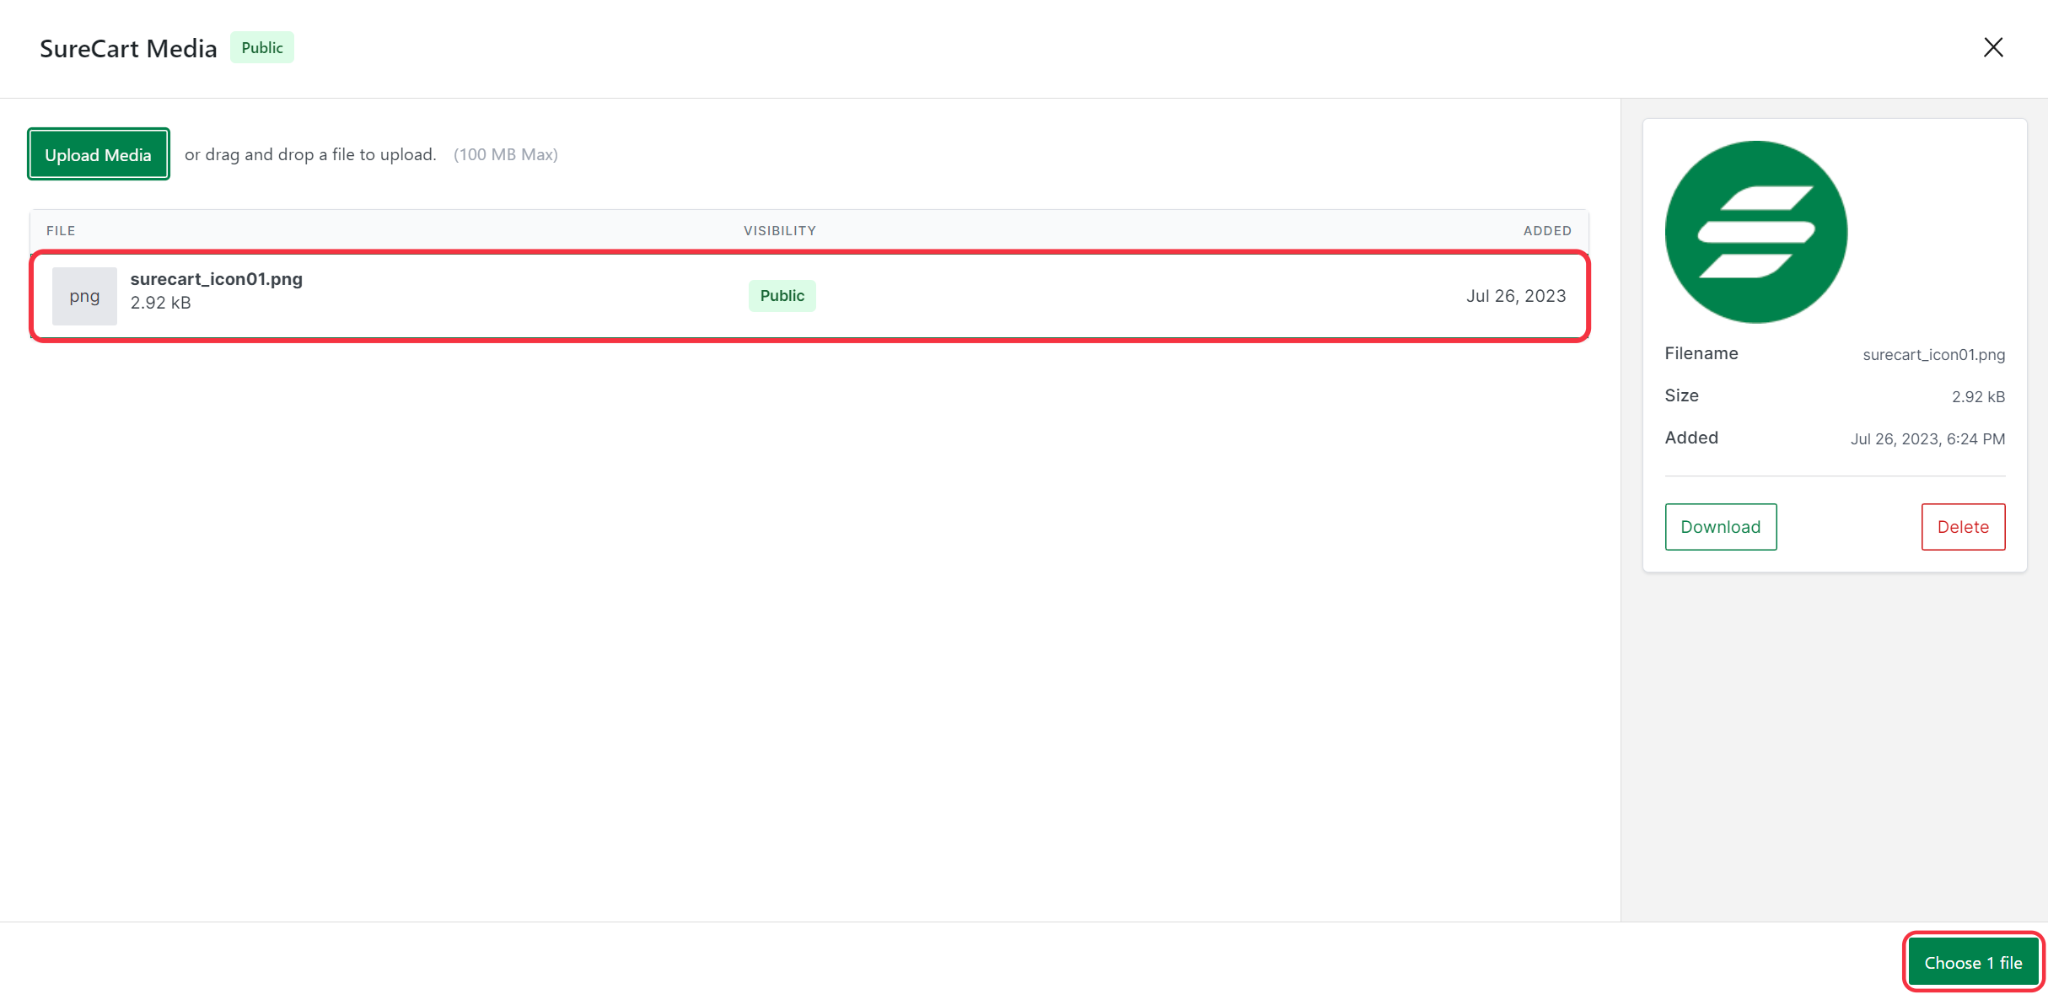The image size is (2048, 1008).
Task: Delete the selected media file
Action: click(1963, 527)
